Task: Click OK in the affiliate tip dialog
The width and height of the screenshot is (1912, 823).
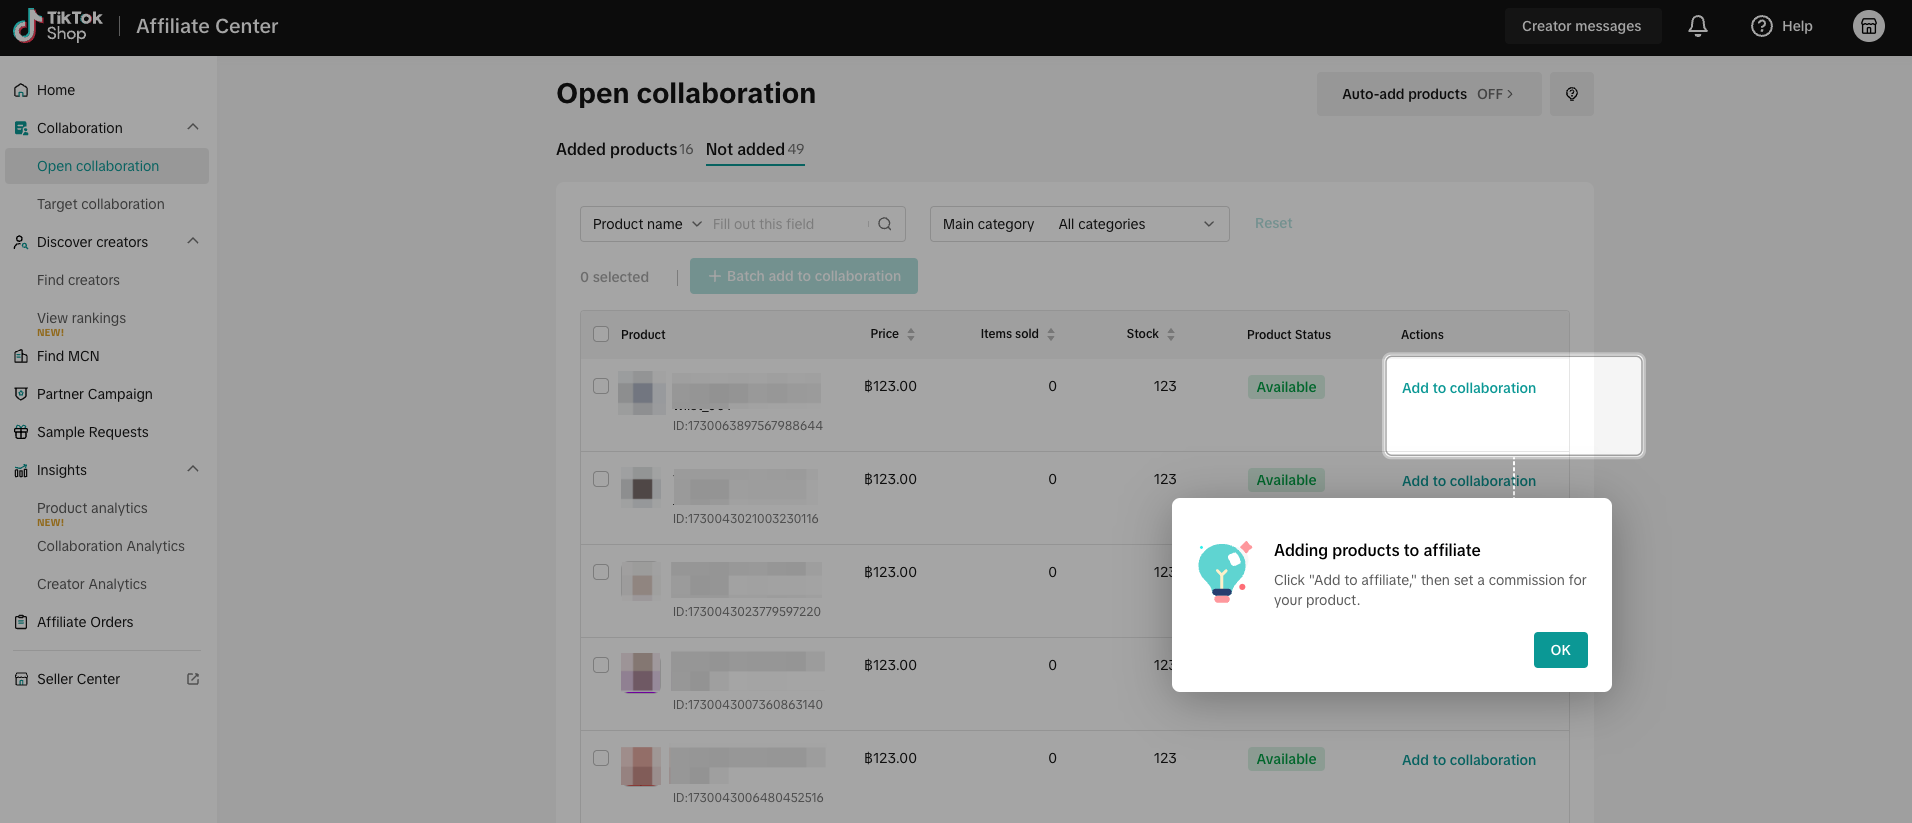Action: pos(1560,650)
